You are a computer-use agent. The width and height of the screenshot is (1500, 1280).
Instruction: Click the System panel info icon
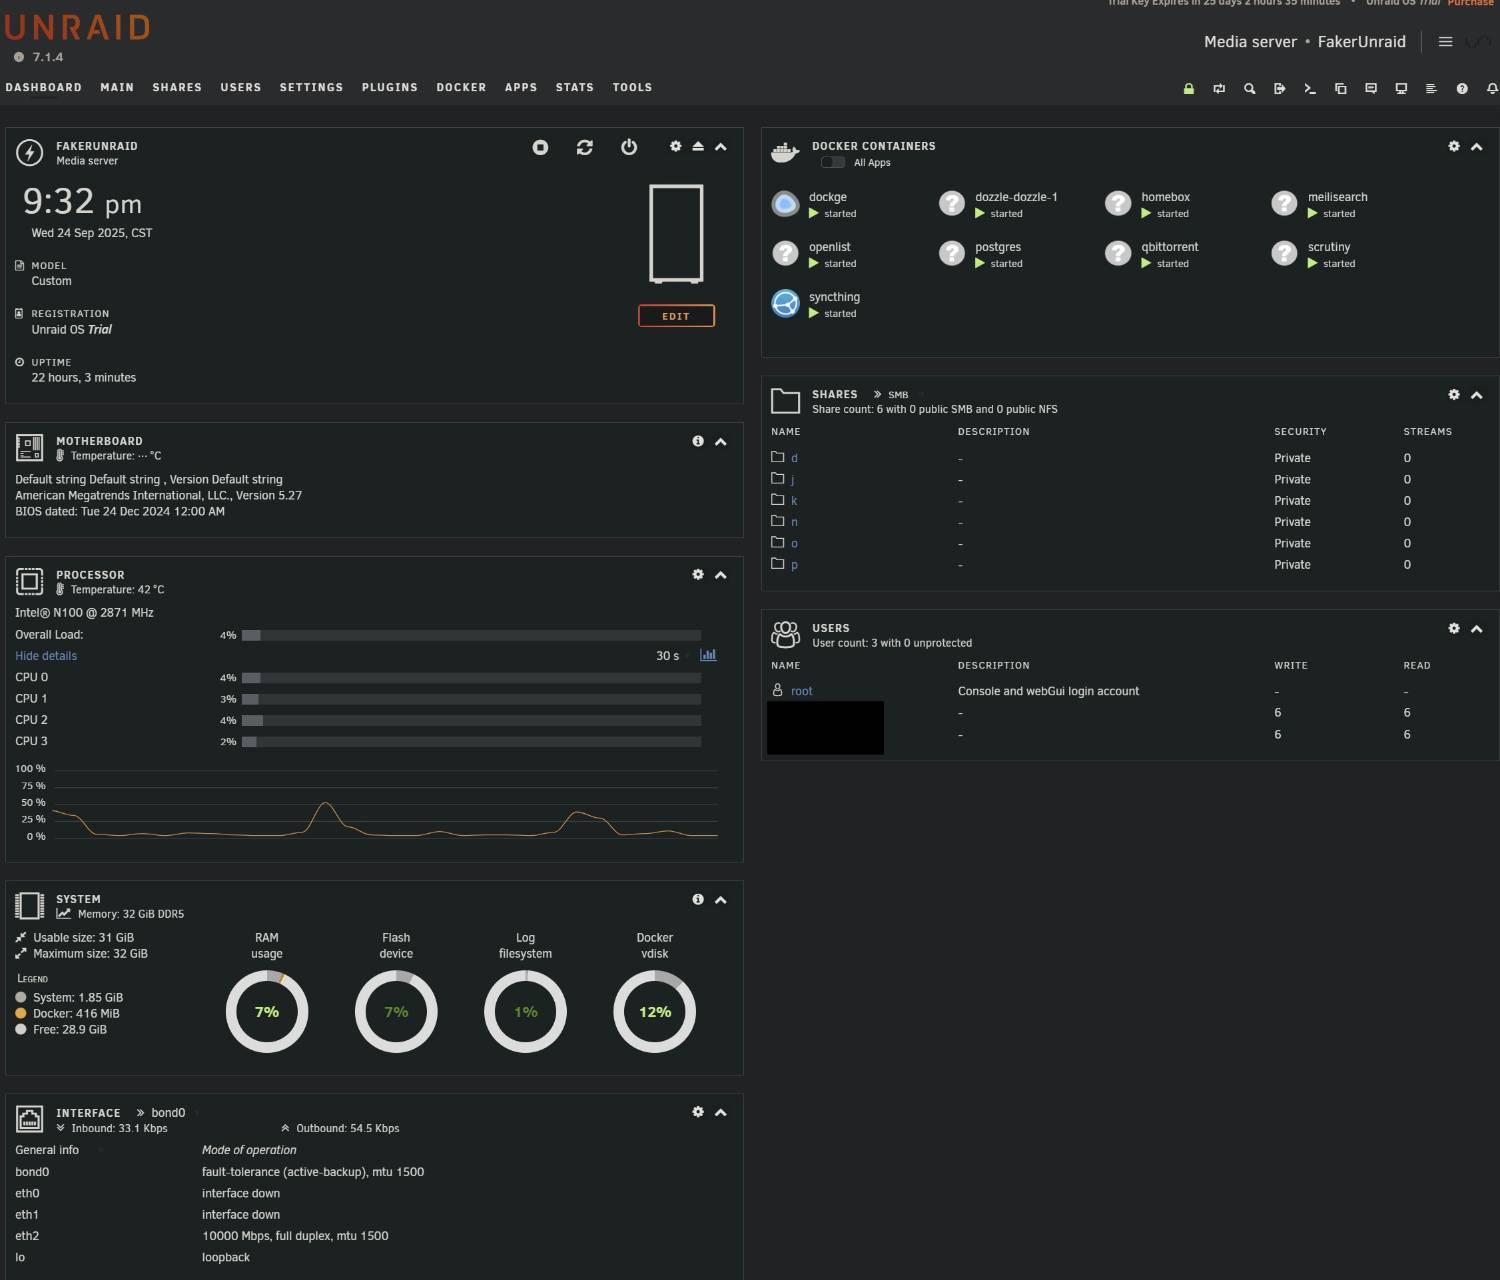coord(698,899)
